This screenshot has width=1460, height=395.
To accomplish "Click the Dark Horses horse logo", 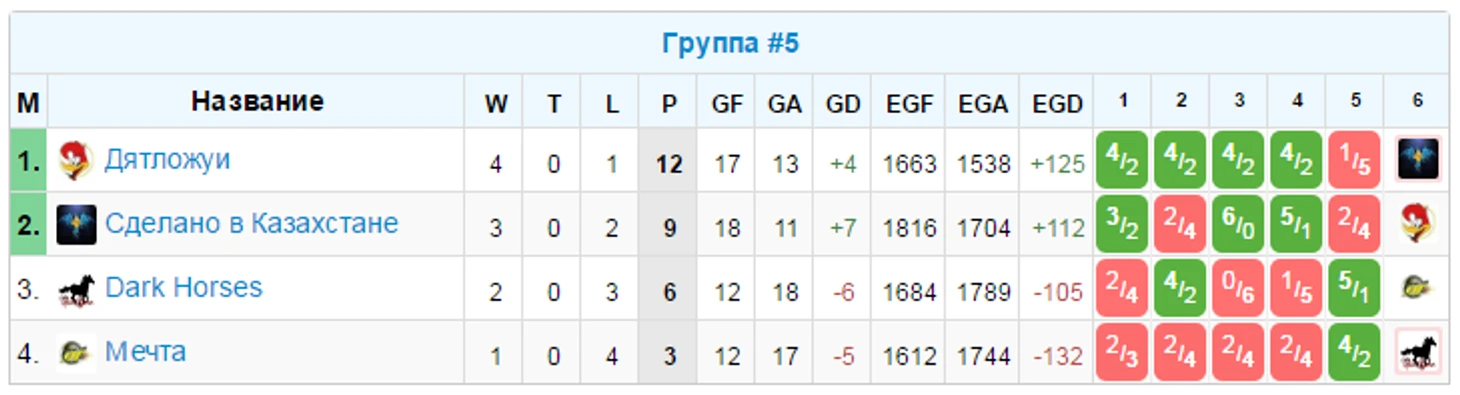I will 76,290.
